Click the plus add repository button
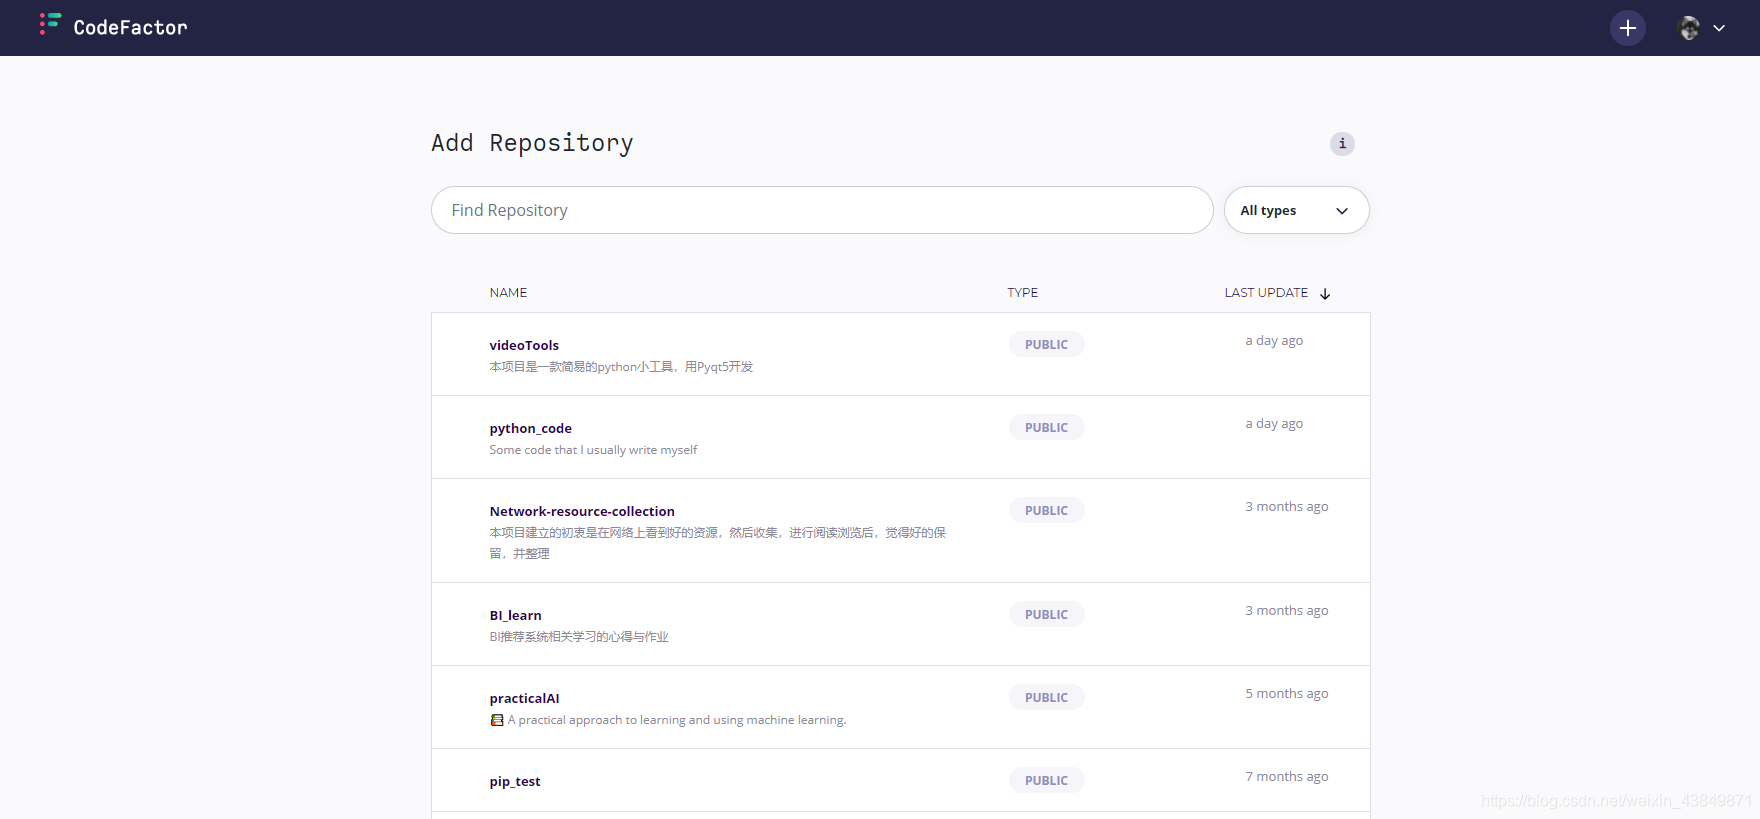This screenshot has height=819, width=1760. point(1627,28)
